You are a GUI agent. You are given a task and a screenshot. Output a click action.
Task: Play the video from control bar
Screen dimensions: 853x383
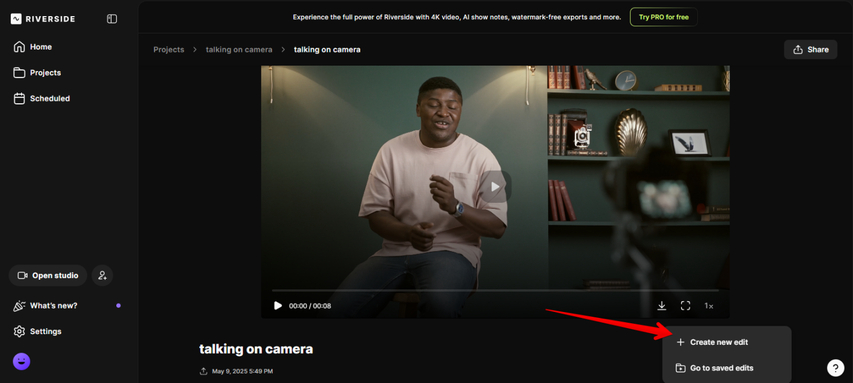[278, 306]
